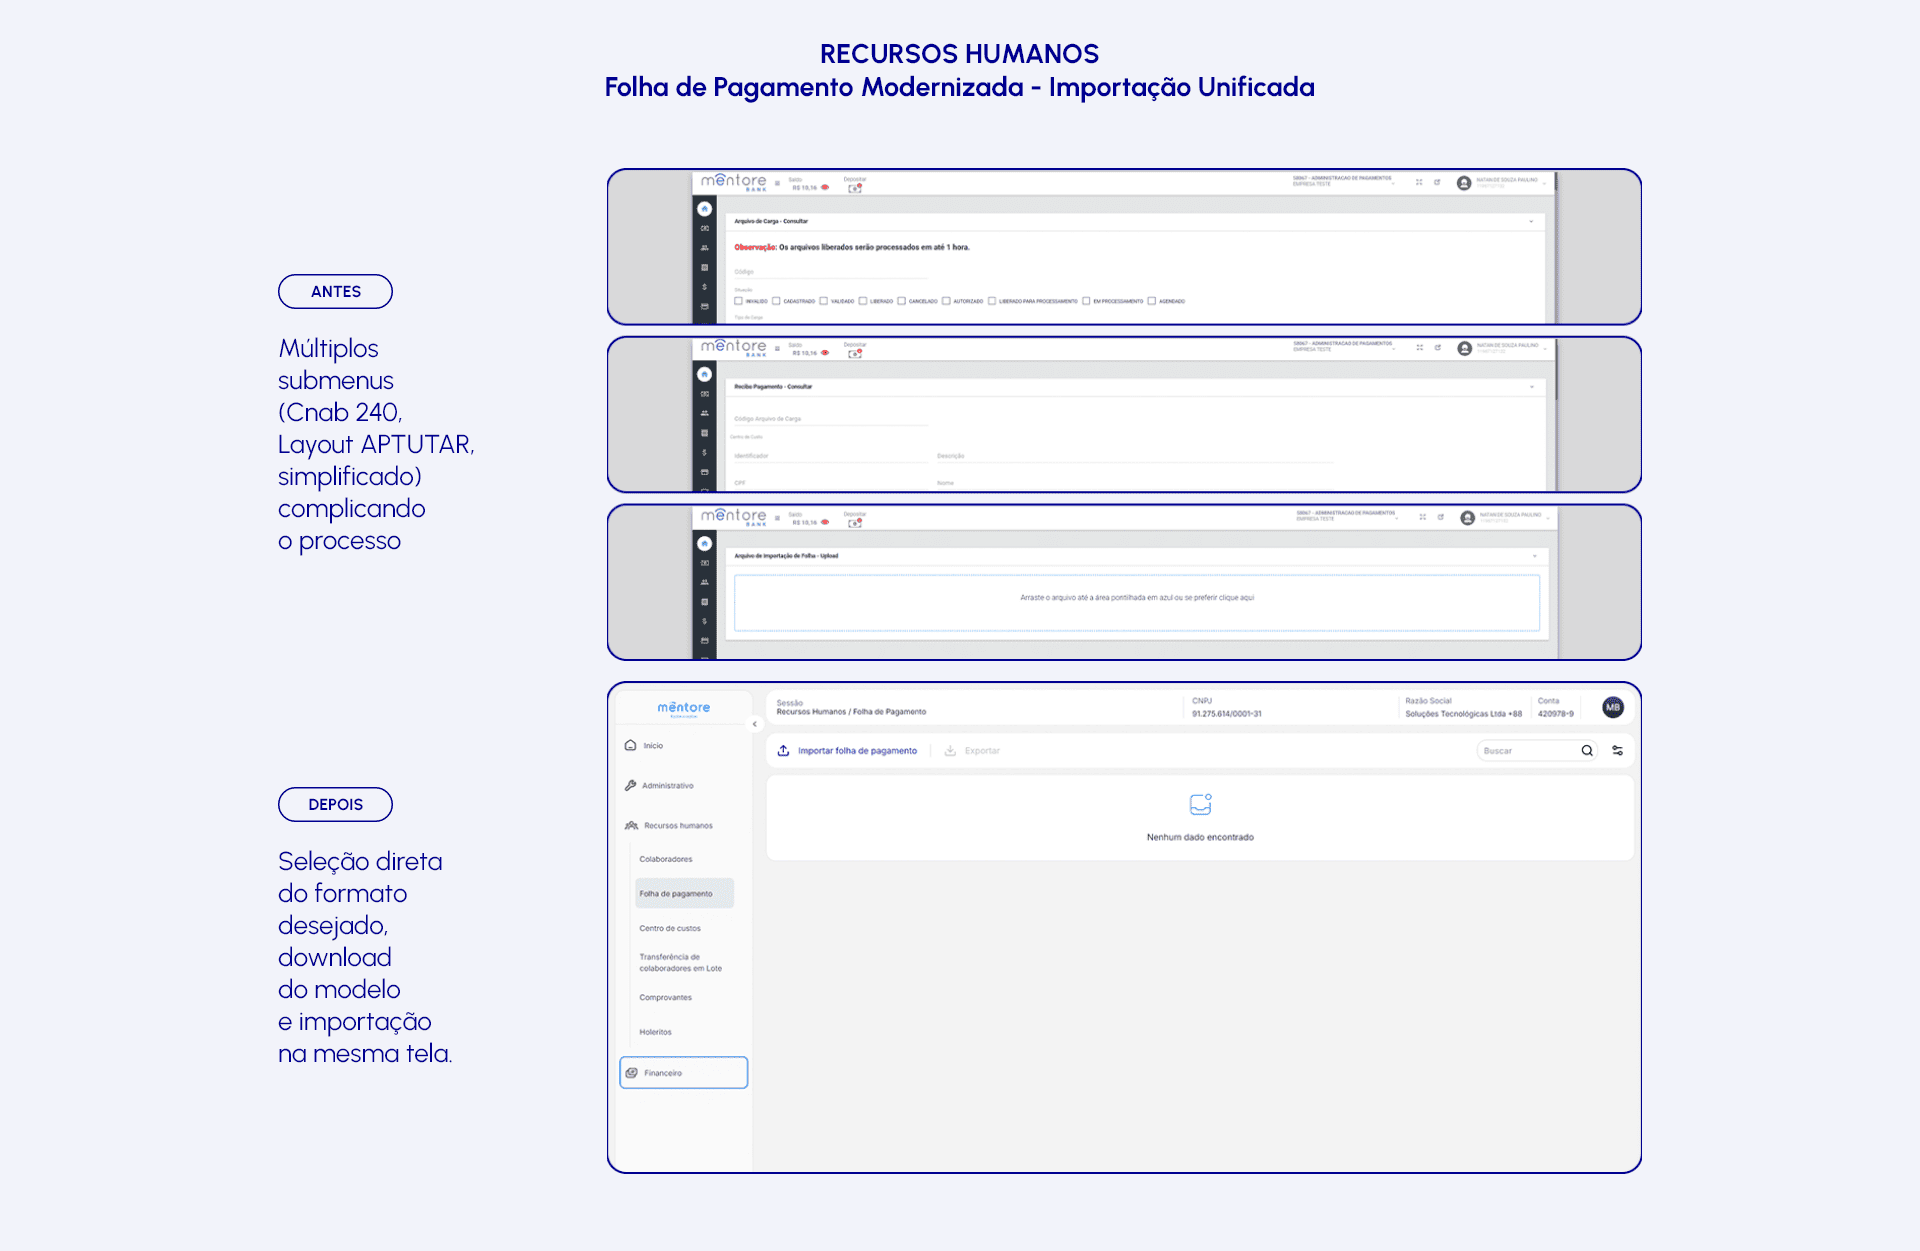
Task: Open company selector in Arquivo de Carga header
Action: 1342,181
